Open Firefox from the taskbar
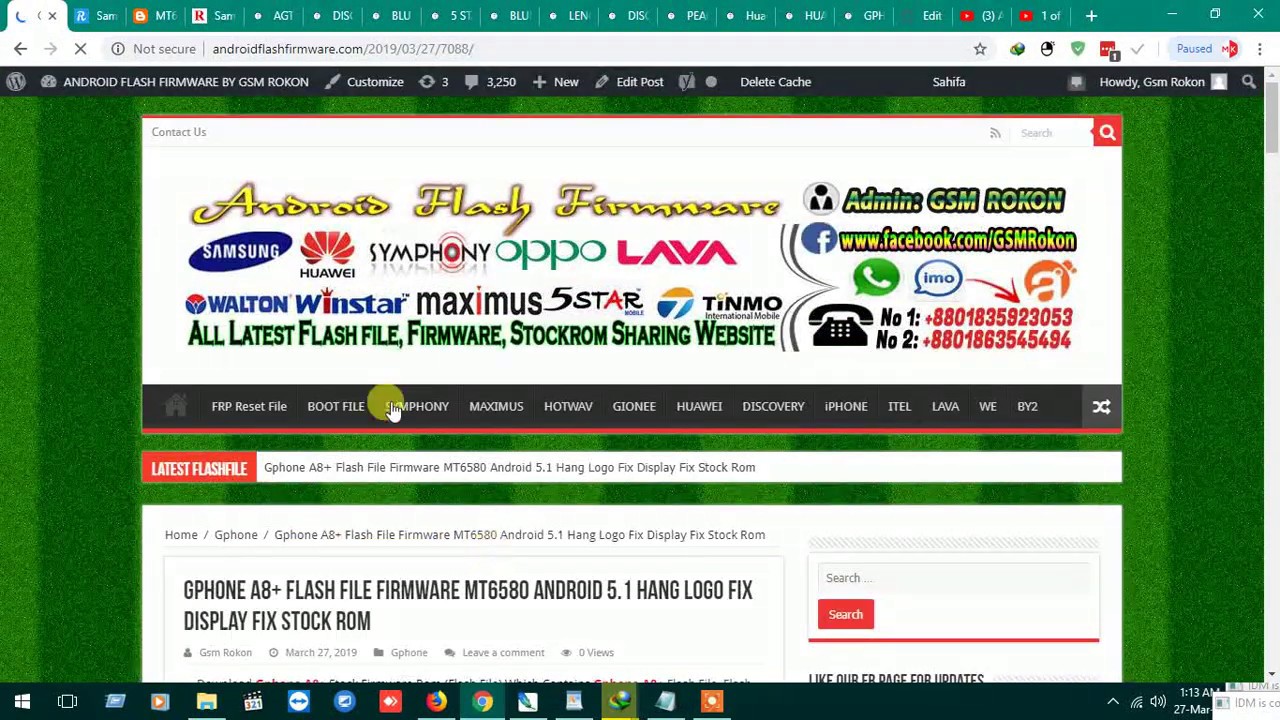 tap(436, 702)
